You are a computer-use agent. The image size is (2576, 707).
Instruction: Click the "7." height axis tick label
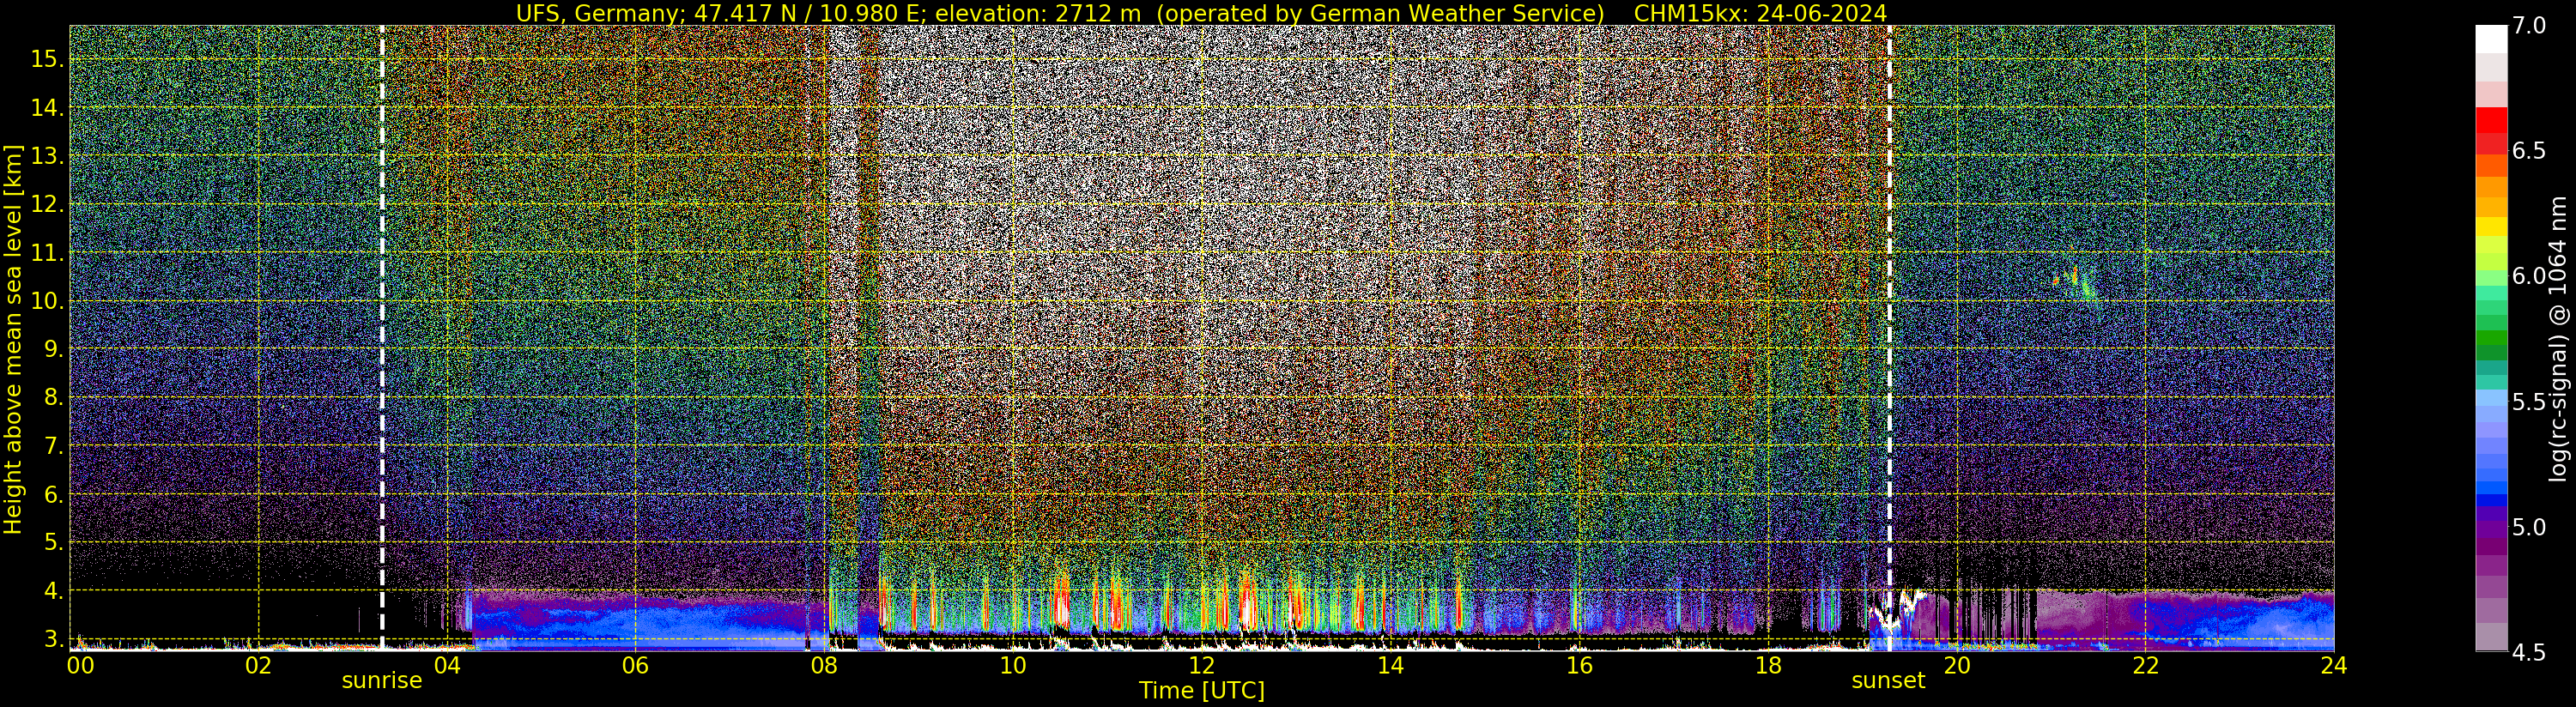pos(53,446)
